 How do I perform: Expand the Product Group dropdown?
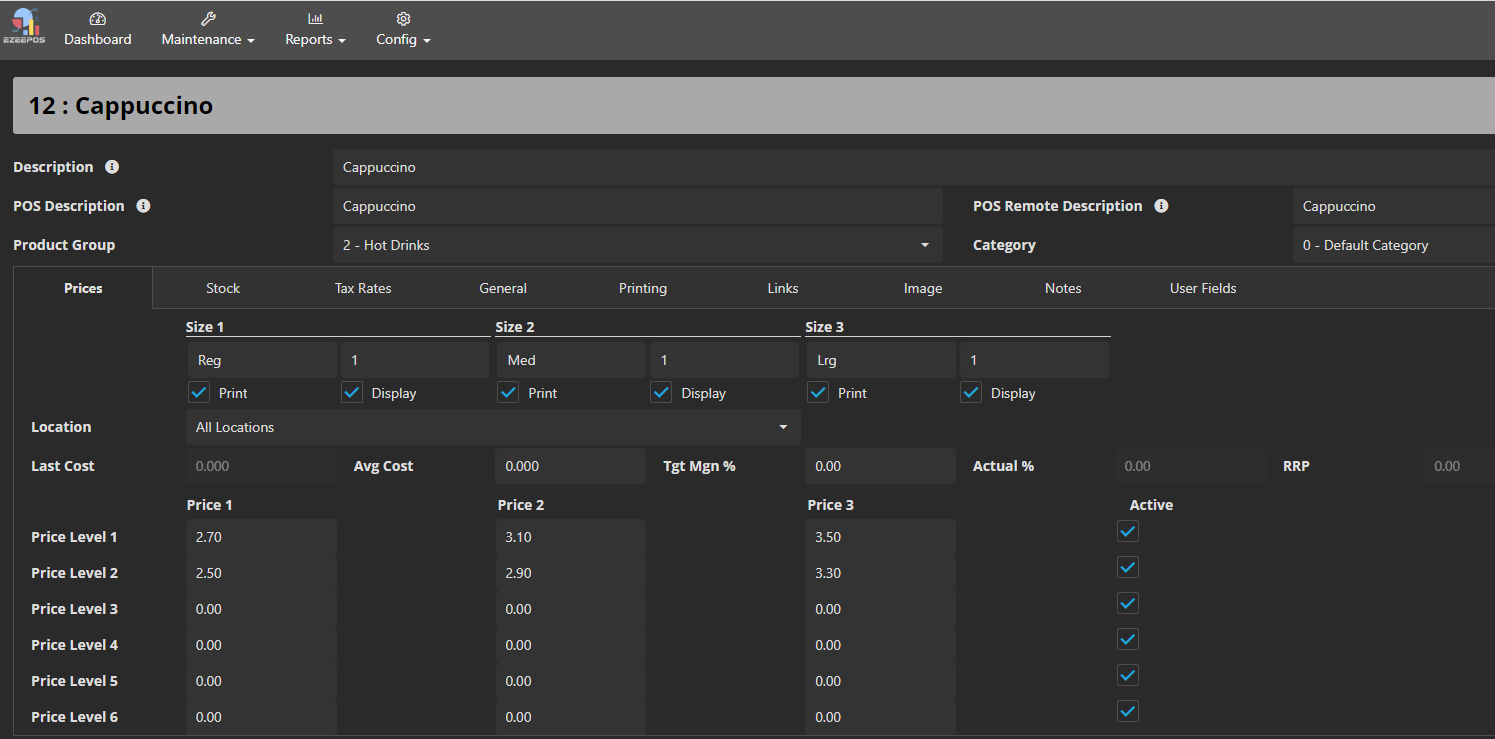(637, 245)
